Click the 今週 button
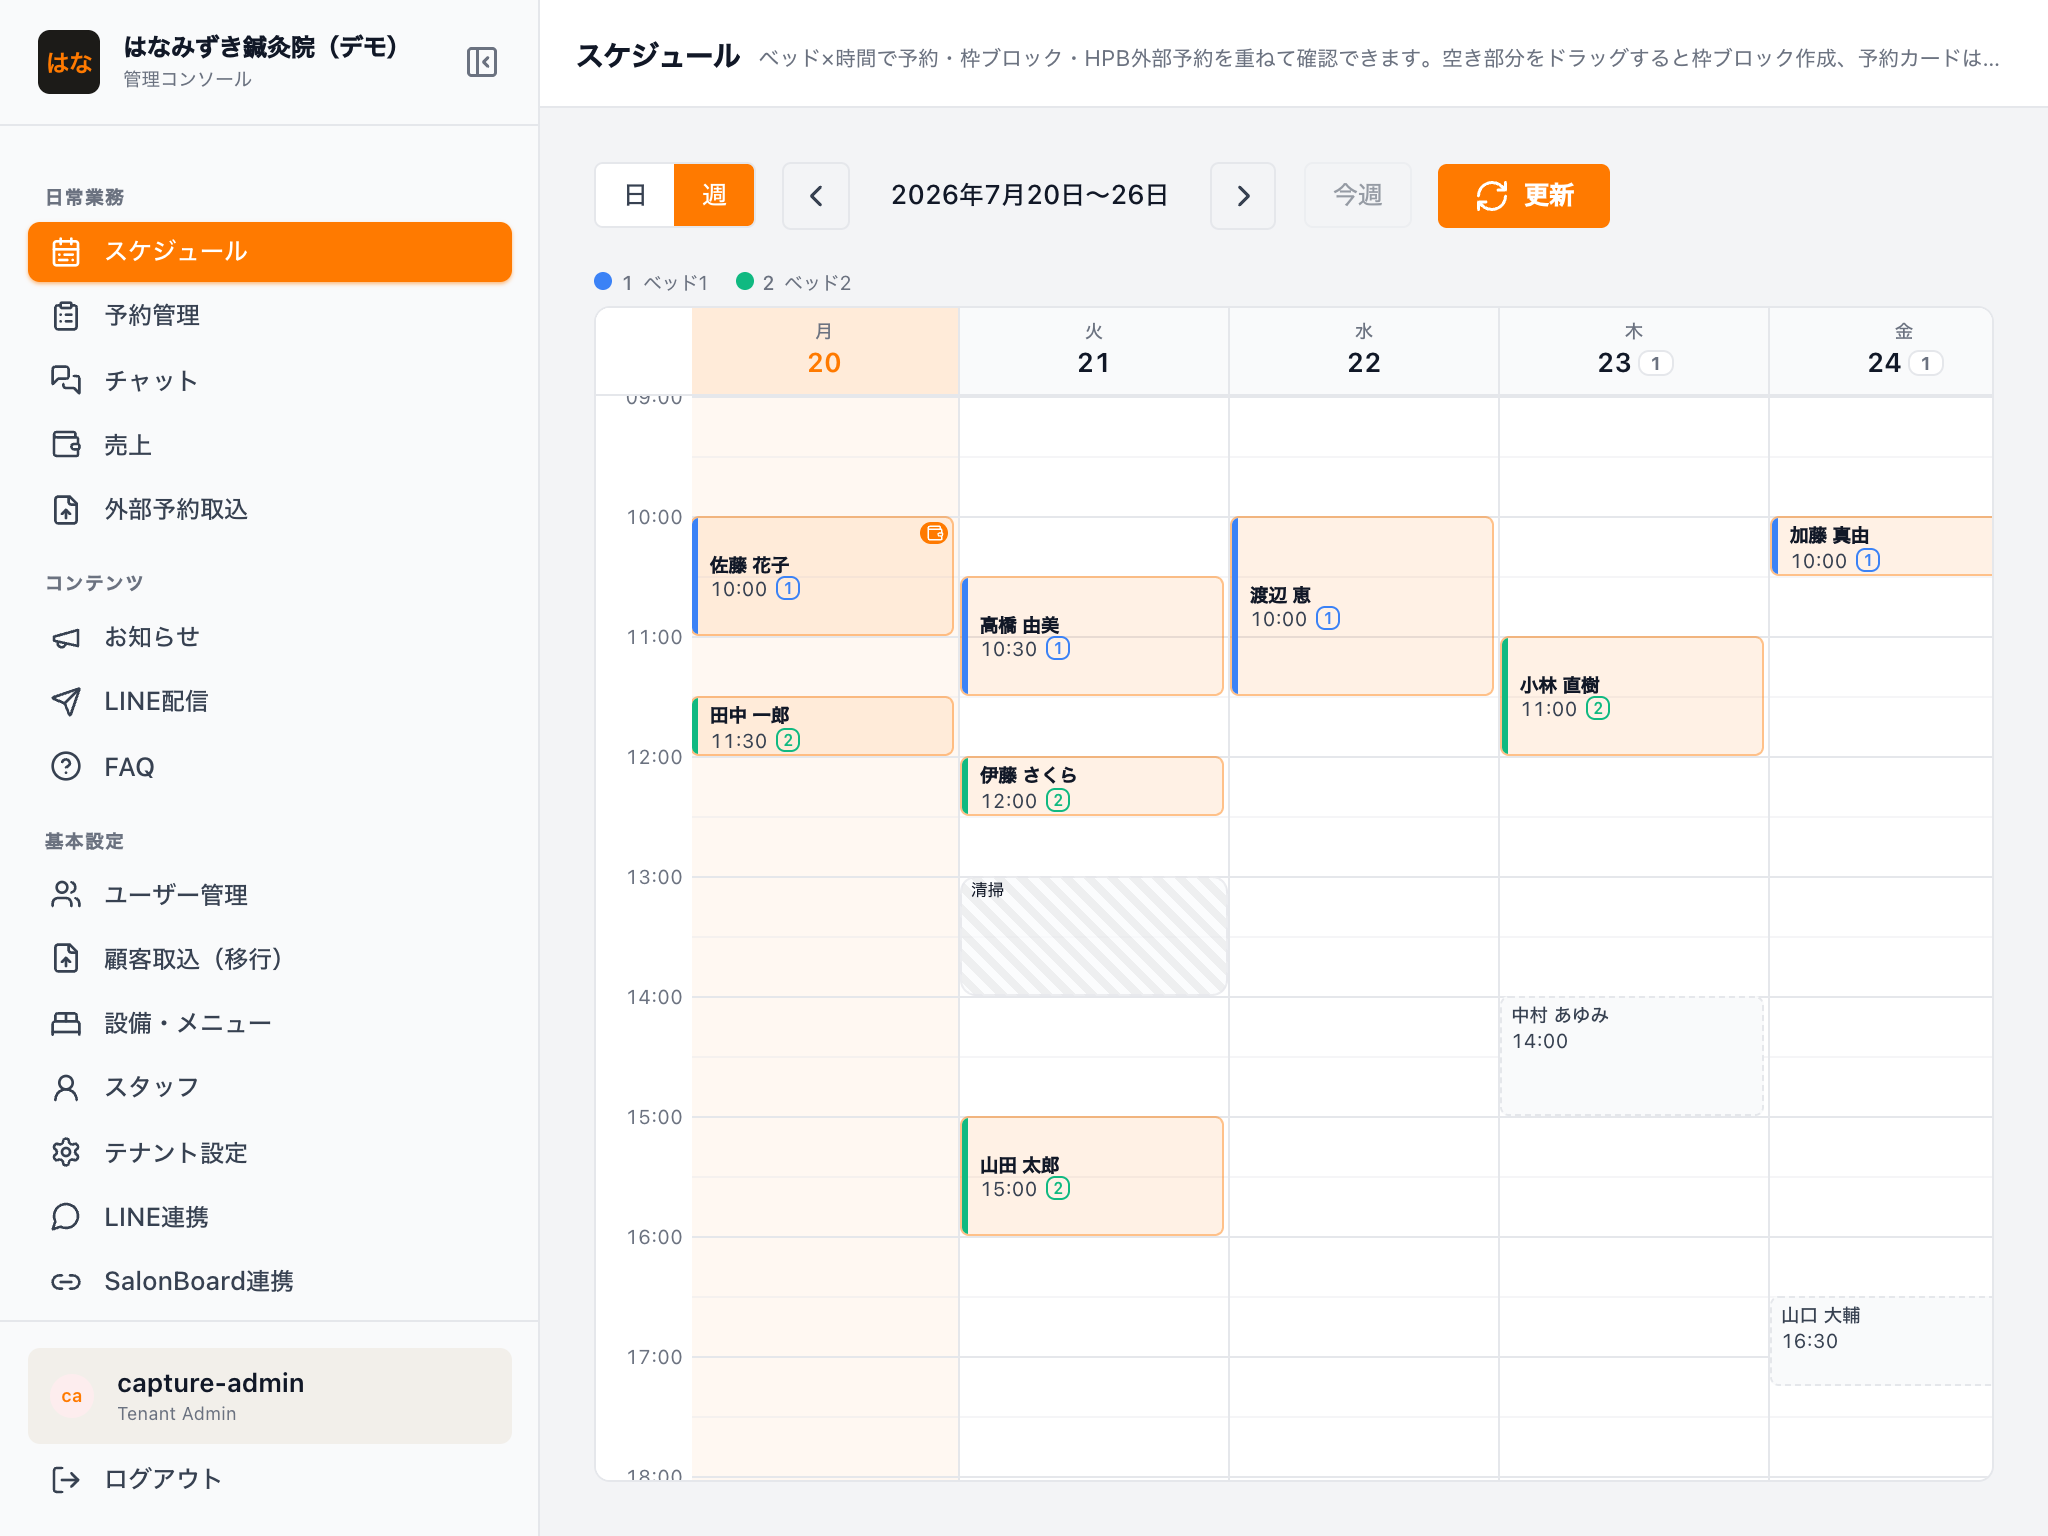Image resolution: width=2048 pixels, height=1536 pixels. [x=1358, y=196]
